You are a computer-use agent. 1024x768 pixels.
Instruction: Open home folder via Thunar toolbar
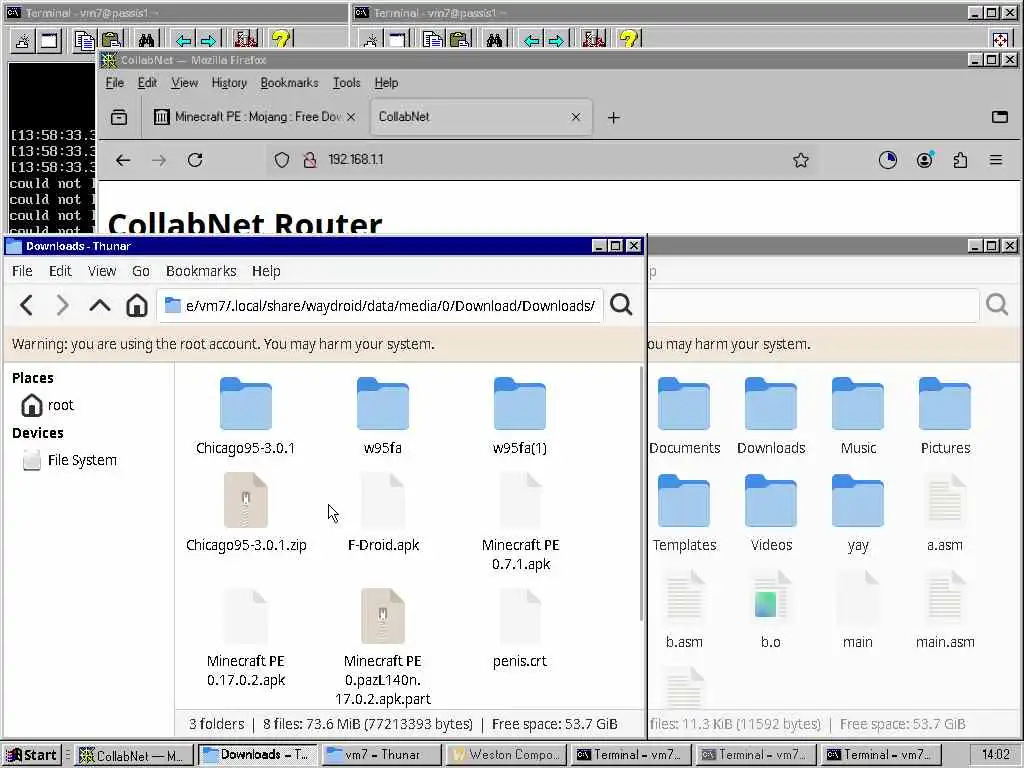tap(136, 305)
